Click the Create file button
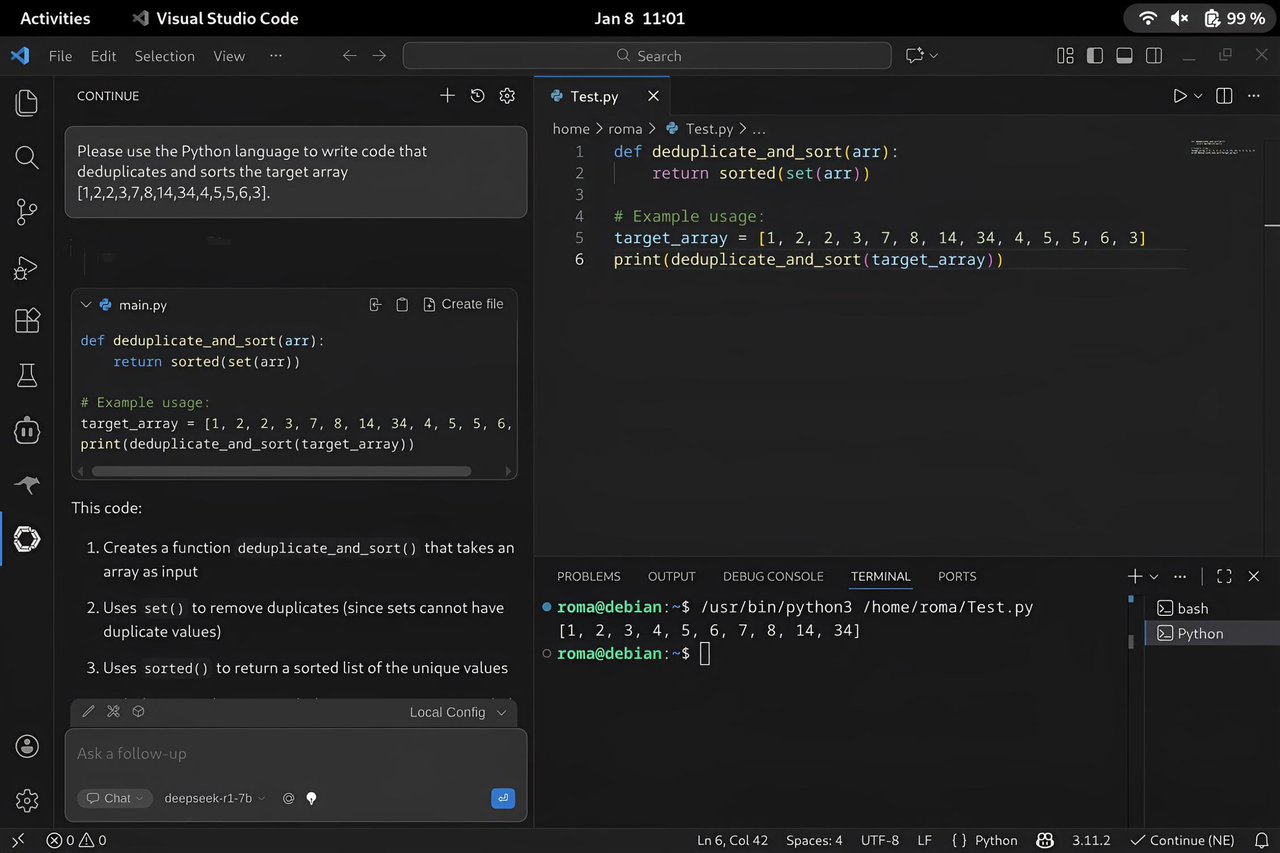The width and height of the screenshot is (1280, 853). coord(463,304)
